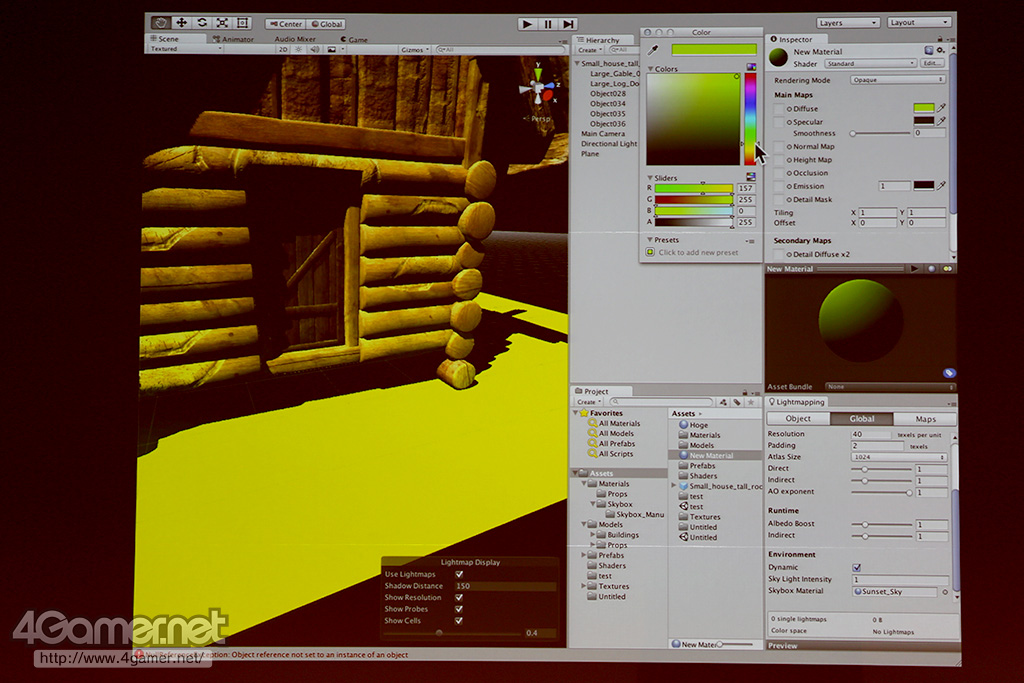The height and width of the screenshot is (683, 1024).
Task: Open the Atlas Size 1024 dropdown
Action: tap(899, 457)
